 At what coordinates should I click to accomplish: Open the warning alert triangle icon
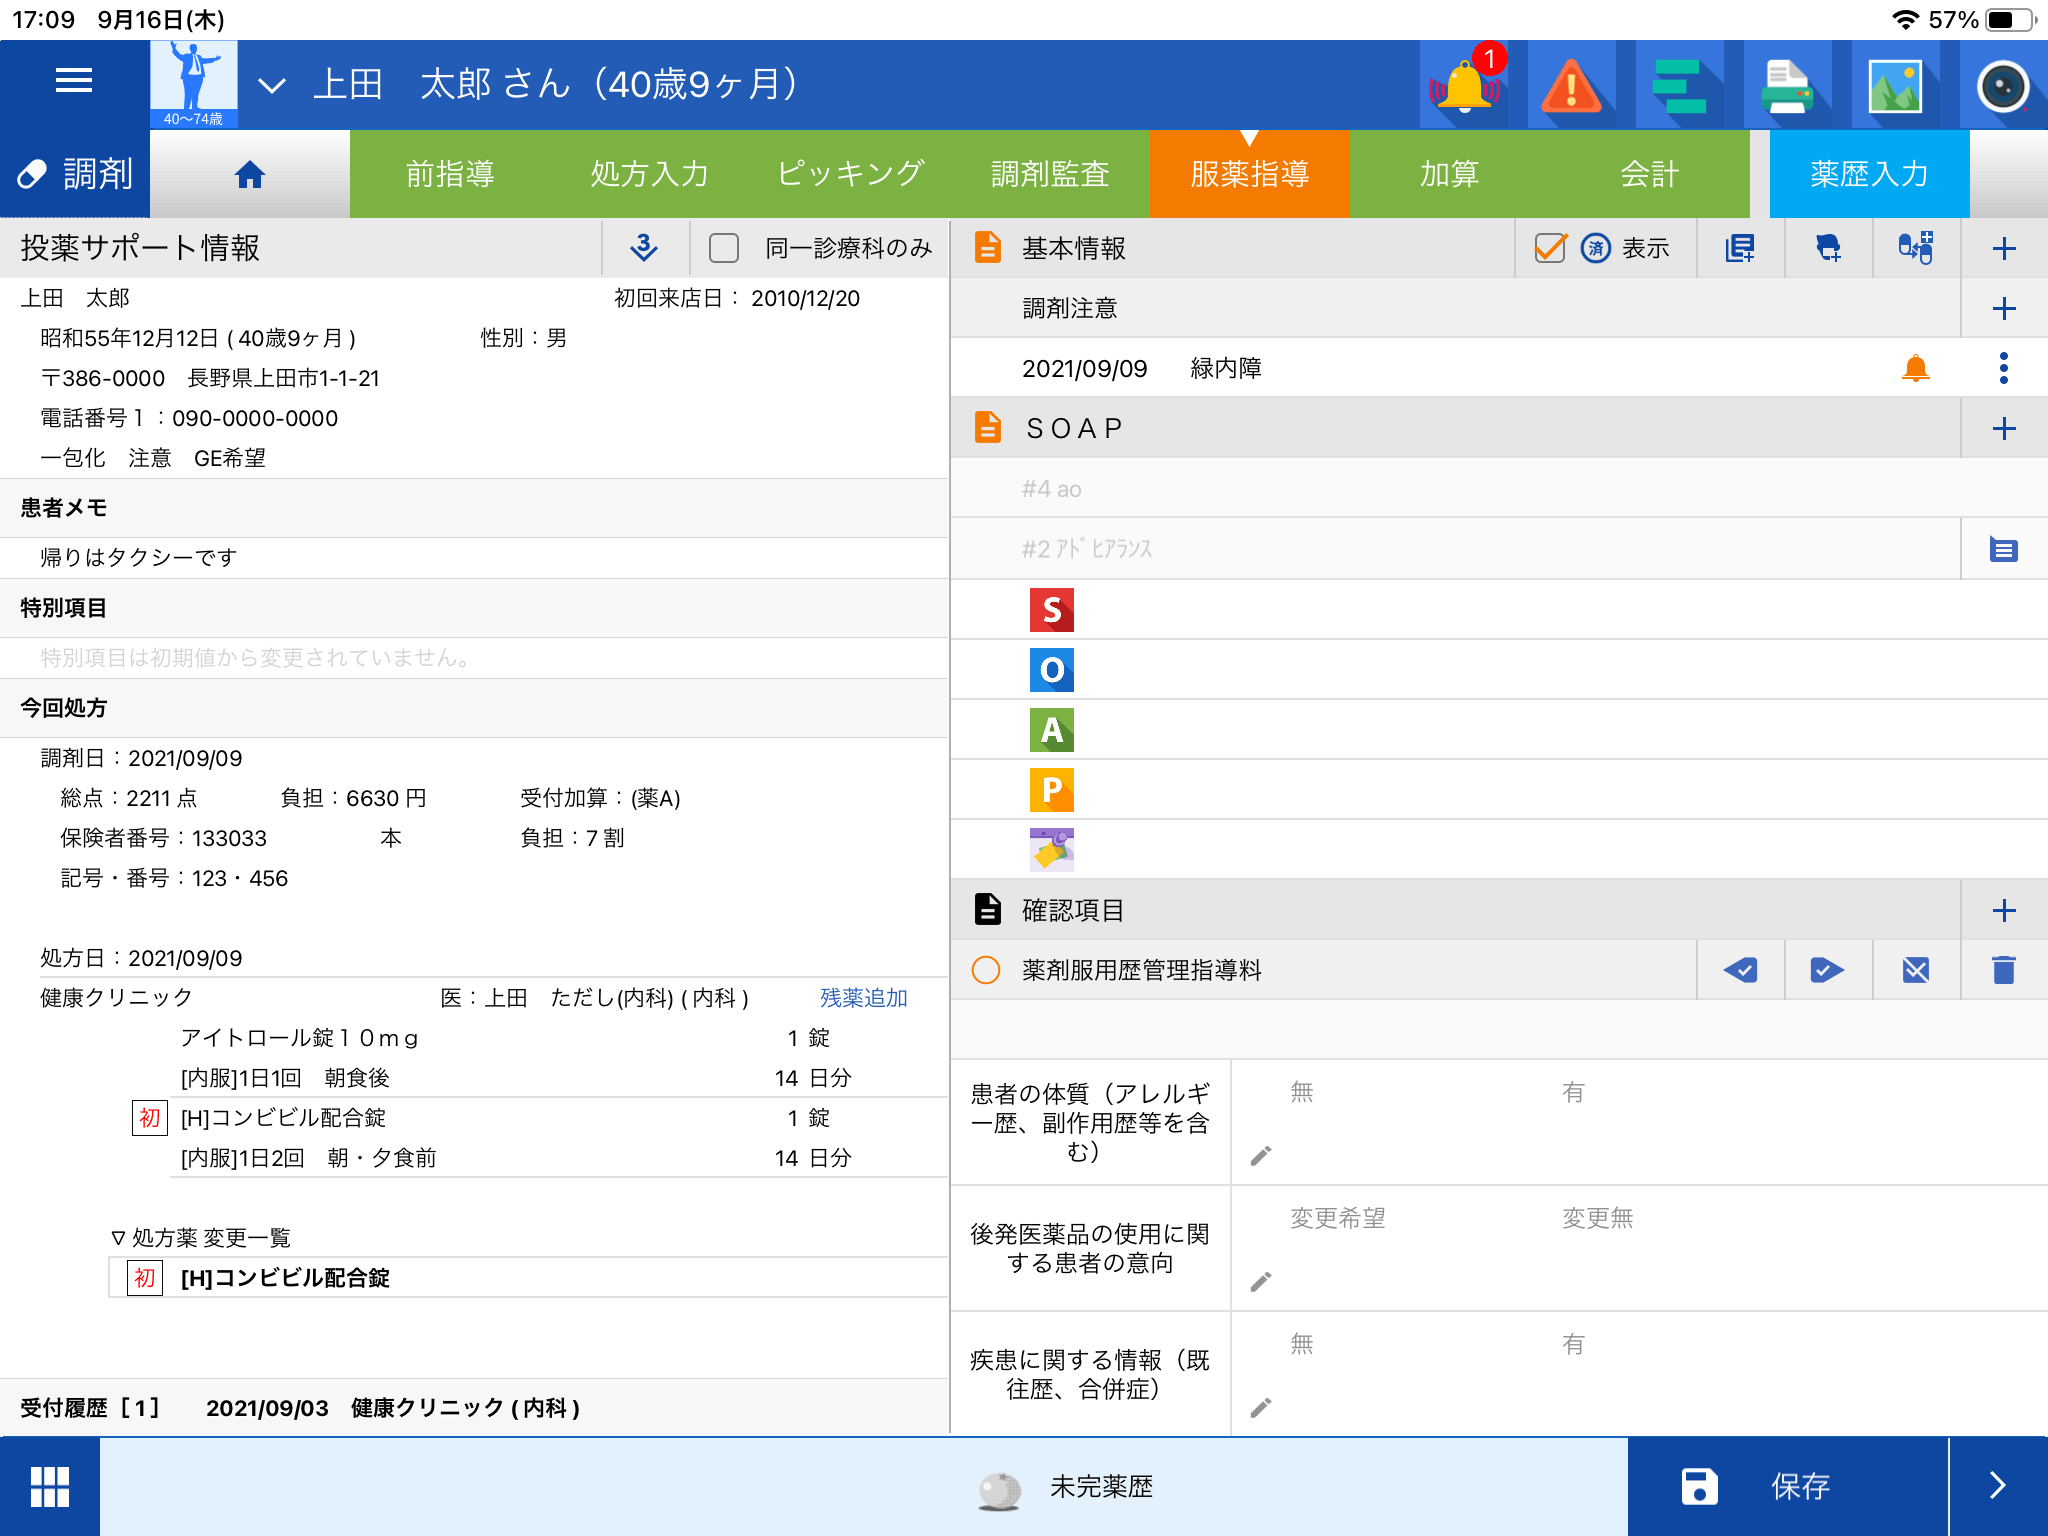pos(1571,86)
